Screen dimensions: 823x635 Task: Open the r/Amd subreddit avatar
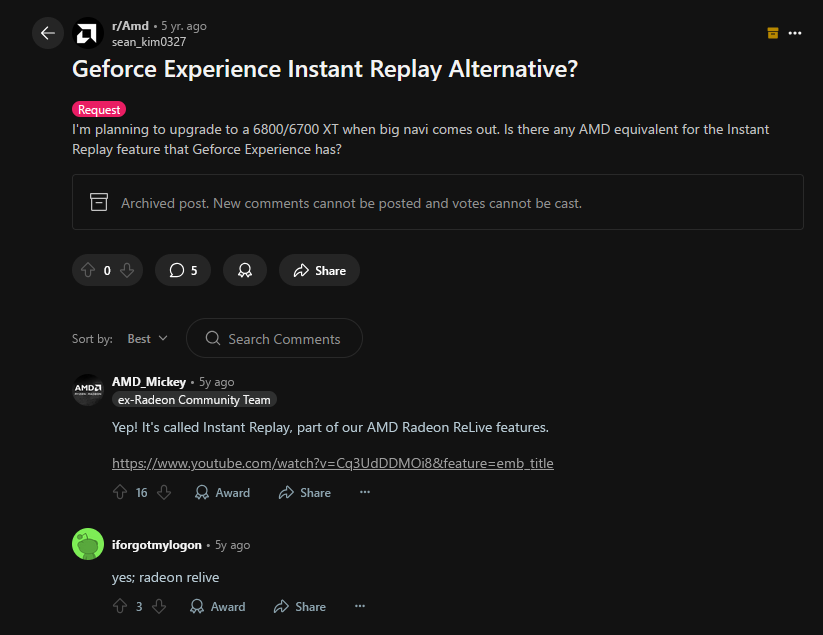tap(88, 33)
